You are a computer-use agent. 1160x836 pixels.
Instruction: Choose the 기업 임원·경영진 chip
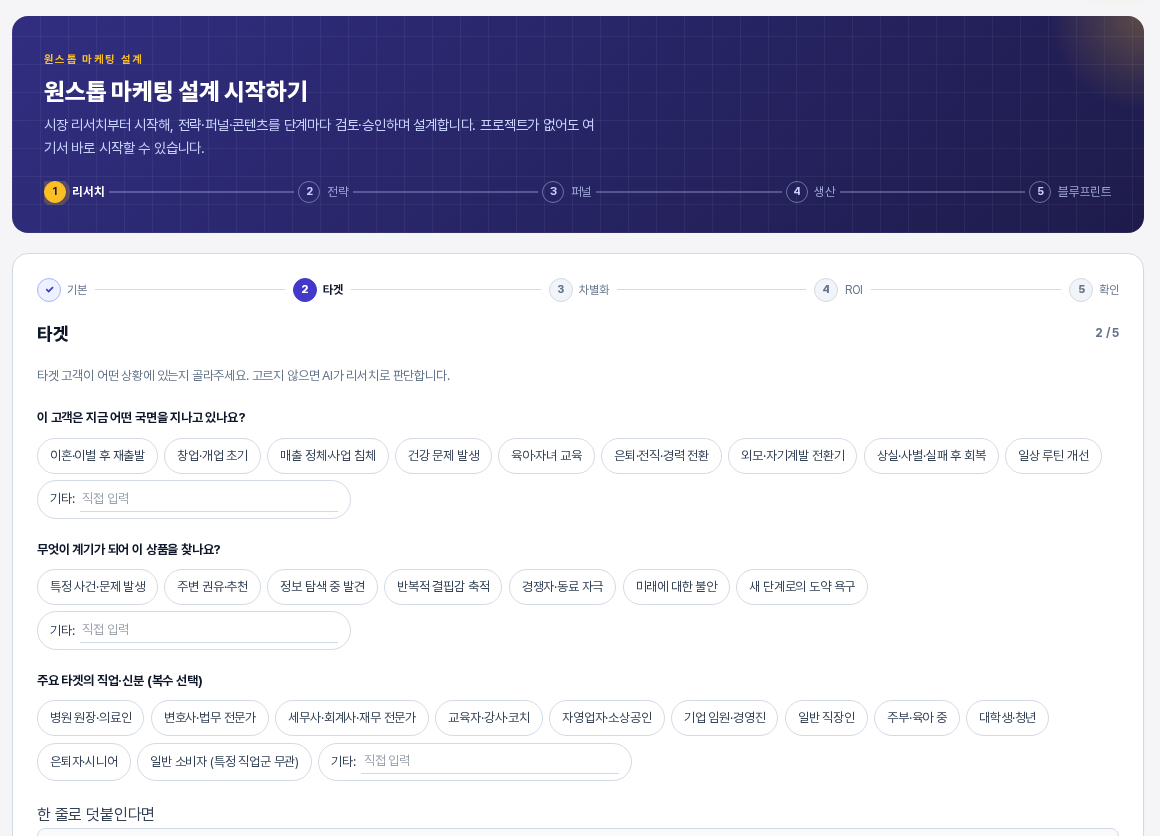[724, 718]
